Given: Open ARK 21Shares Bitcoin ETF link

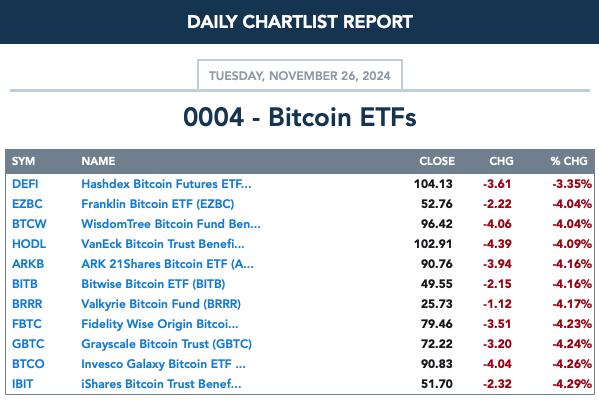Looking at the screenshot, I should pos(167,264).
